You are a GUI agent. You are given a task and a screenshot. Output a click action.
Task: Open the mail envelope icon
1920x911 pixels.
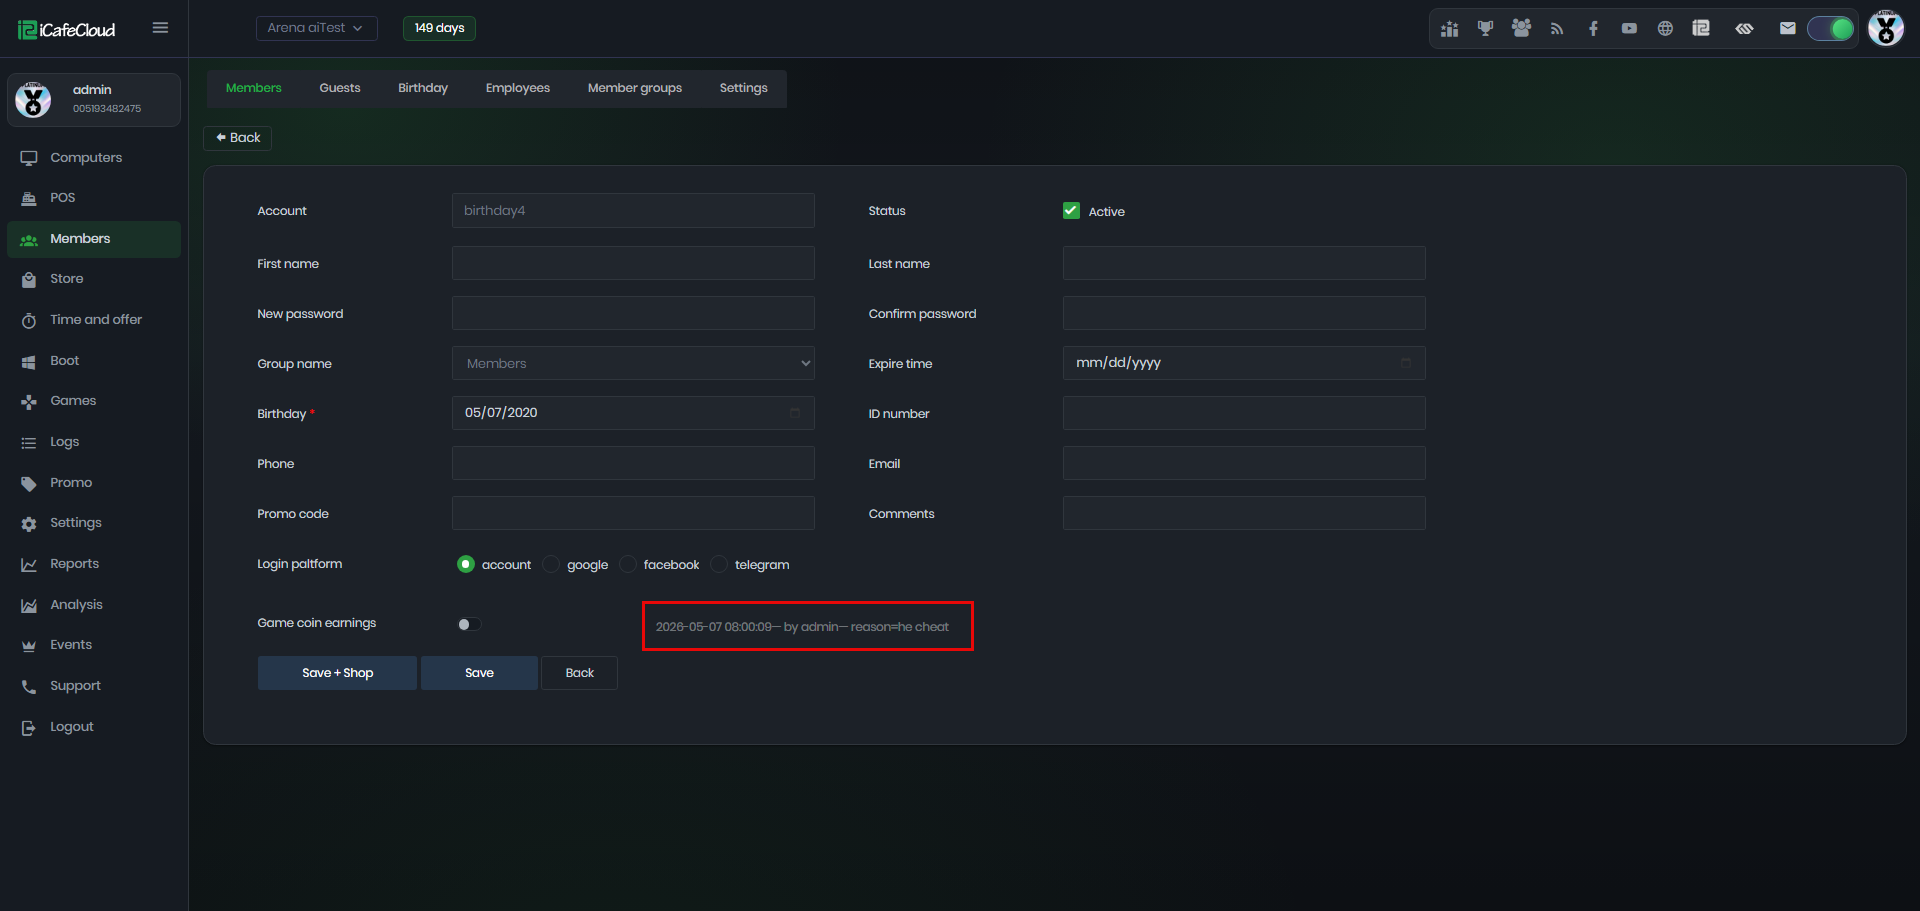(x=1788, y=29)
